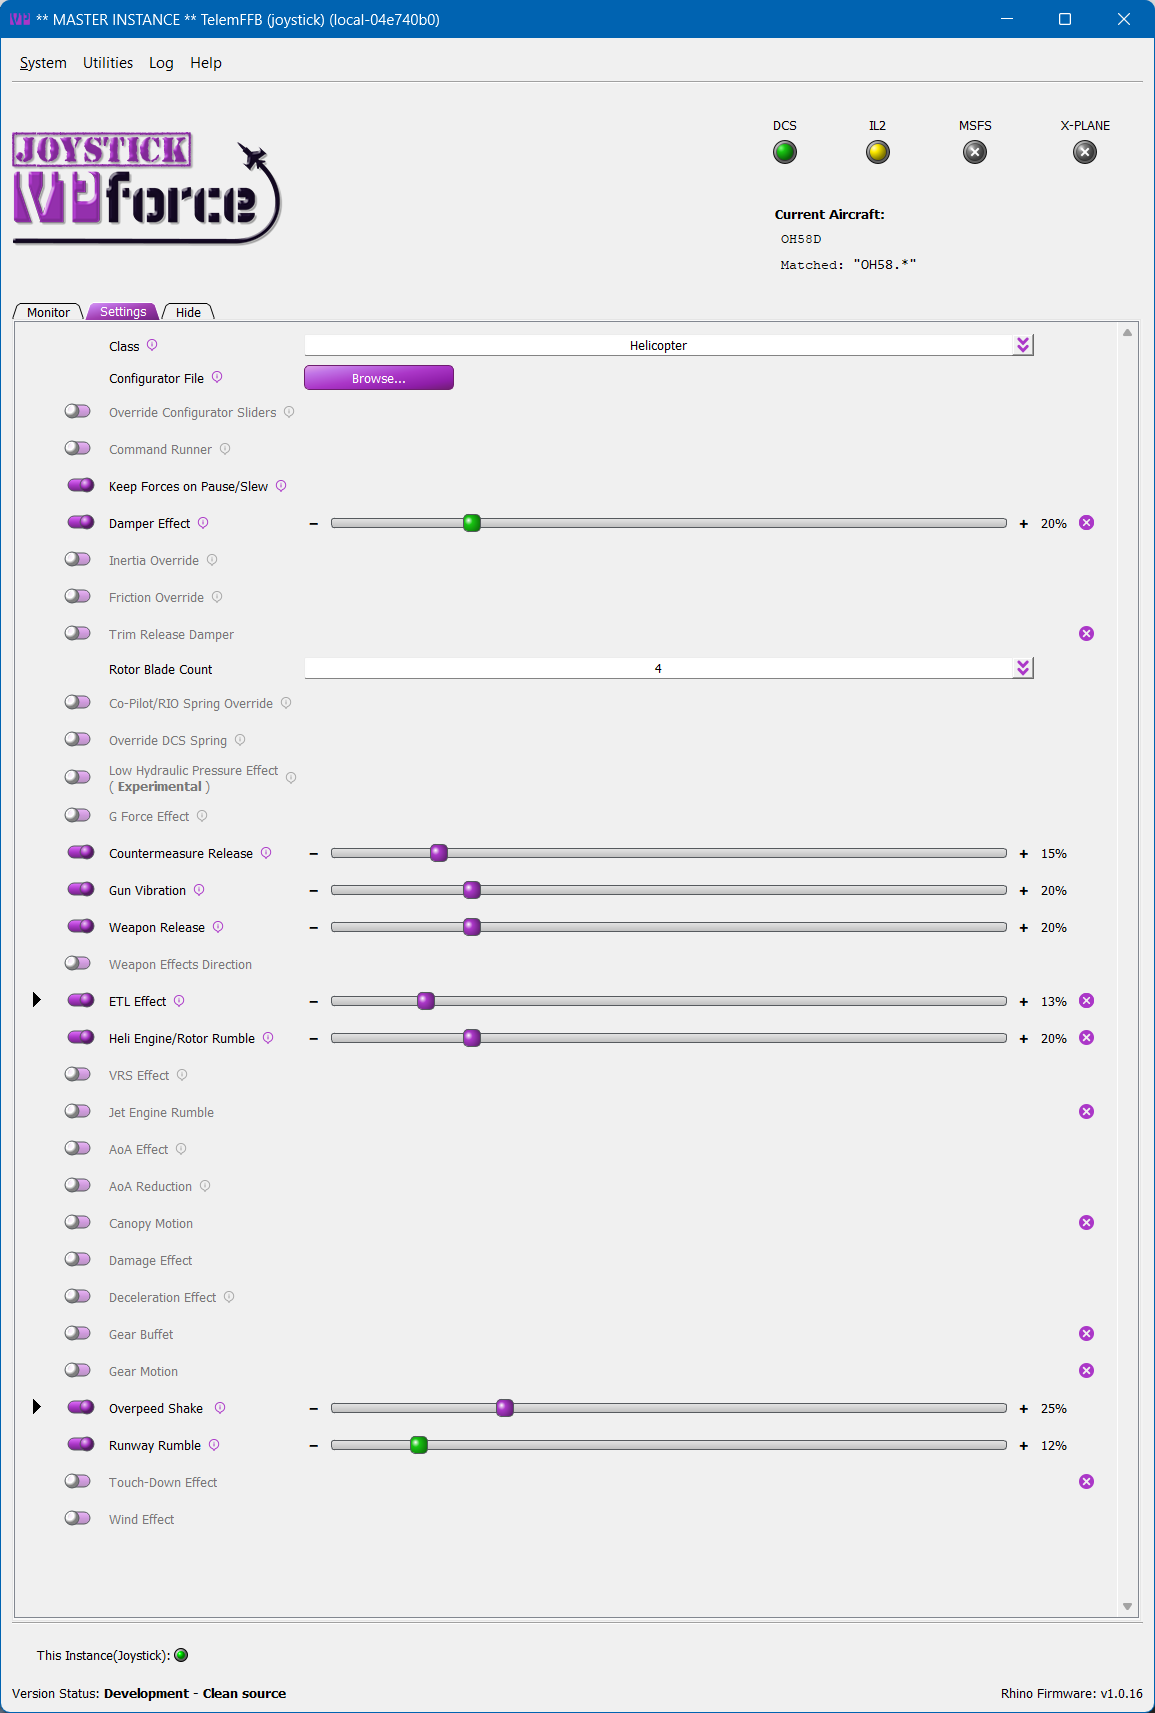The image size is (1155, 1713).
Task: Disable Keep Forces on Pause/Slew
Action: coord(80,486)
